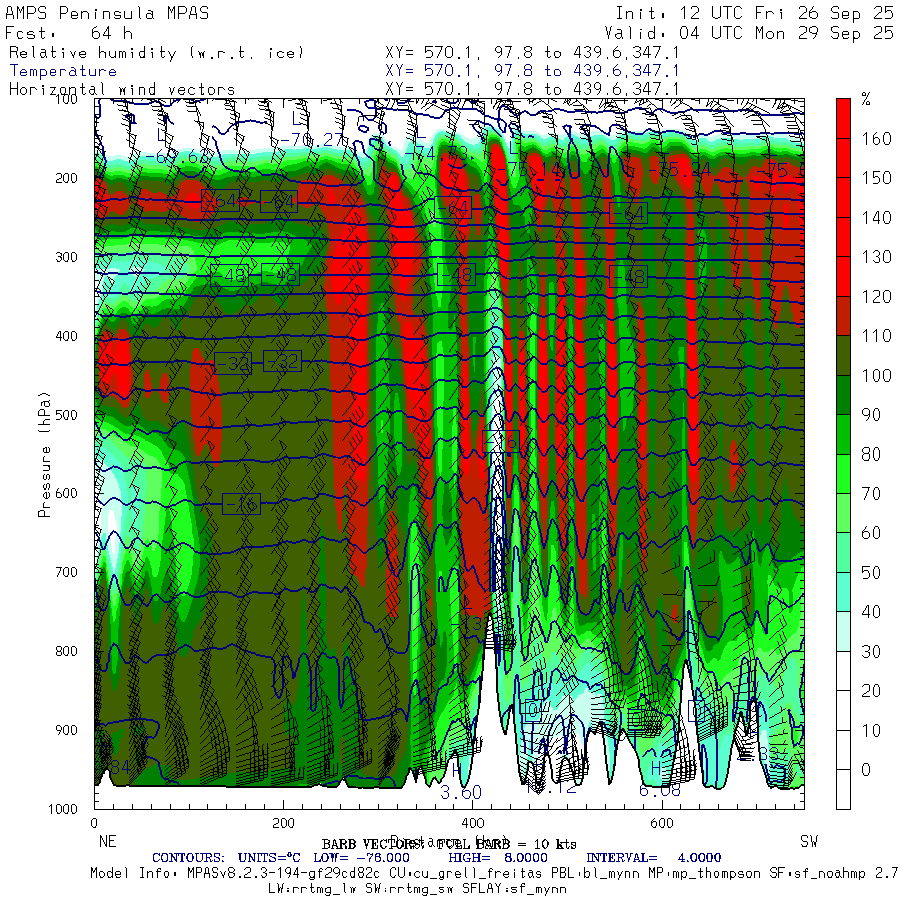
Task: Choose the aqua swatch between 40 and 50
Action: point(843,592)
